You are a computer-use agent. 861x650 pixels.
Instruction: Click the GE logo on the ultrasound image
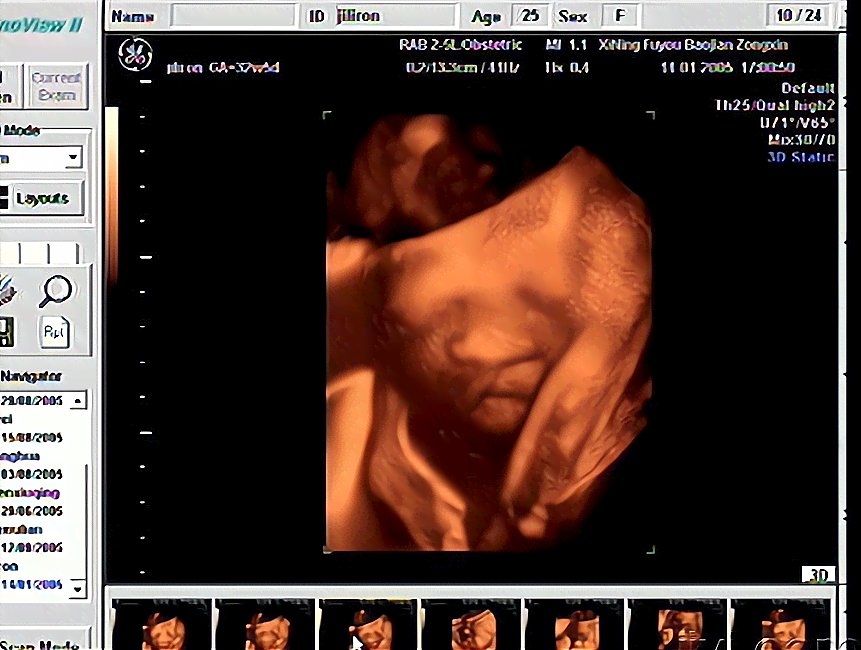(135, 54)
